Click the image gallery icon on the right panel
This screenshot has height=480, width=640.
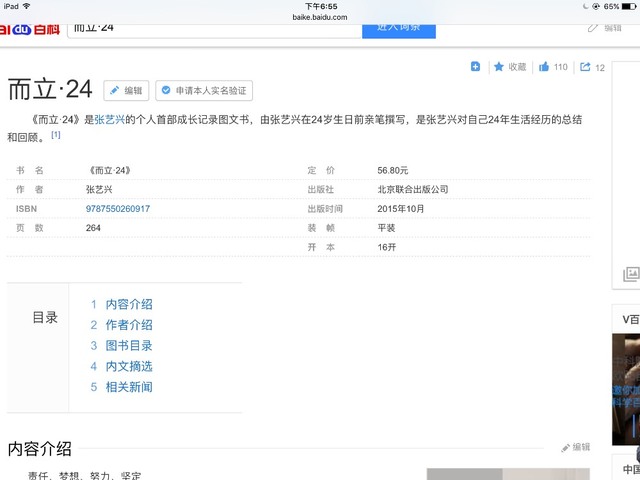[631, 274]
